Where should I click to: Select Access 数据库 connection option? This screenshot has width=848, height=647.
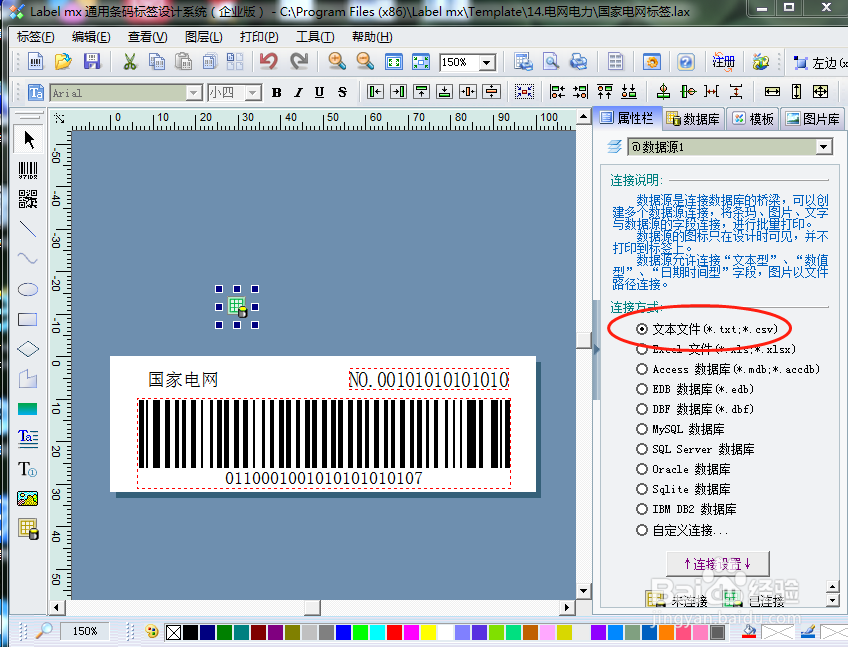coord(728,369)
